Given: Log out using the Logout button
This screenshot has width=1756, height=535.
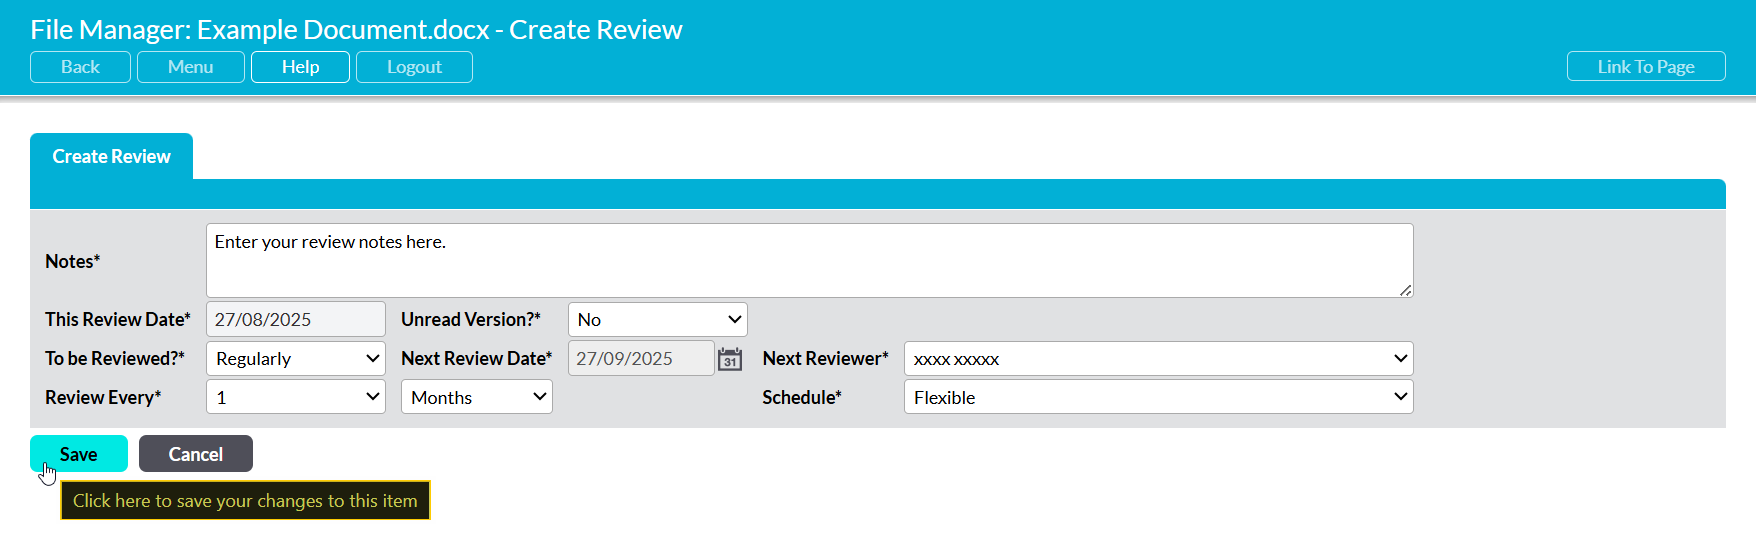Looking at the screenshot, I should 414,67.
